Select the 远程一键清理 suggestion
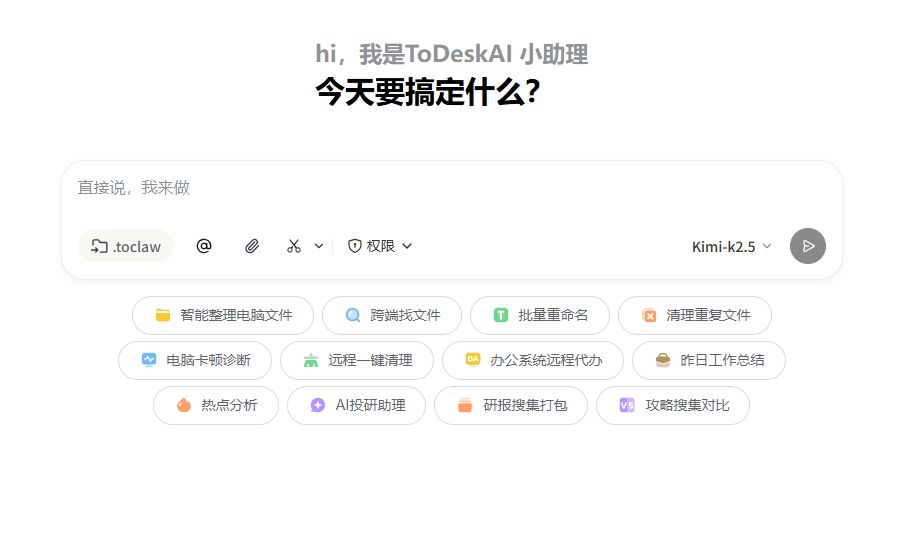 pos(357,360)
